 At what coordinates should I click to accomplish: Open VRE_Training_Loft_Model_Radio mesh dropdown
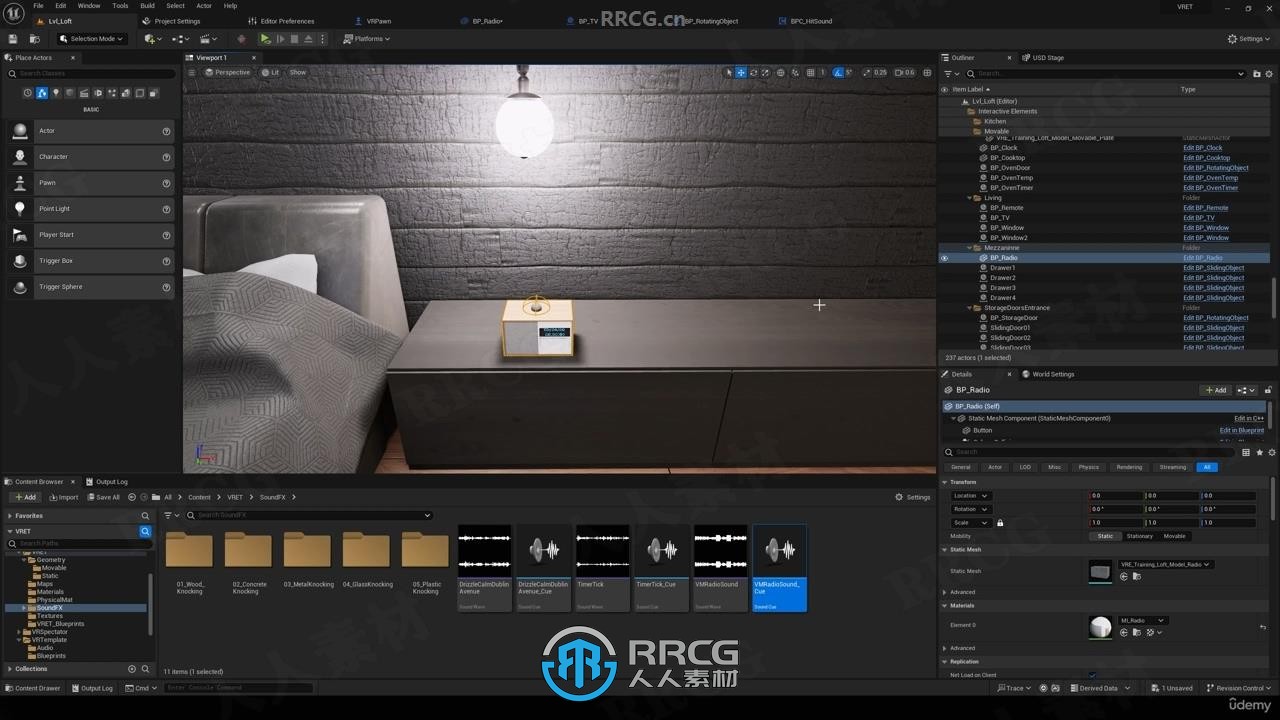(x=1165, y=564)
